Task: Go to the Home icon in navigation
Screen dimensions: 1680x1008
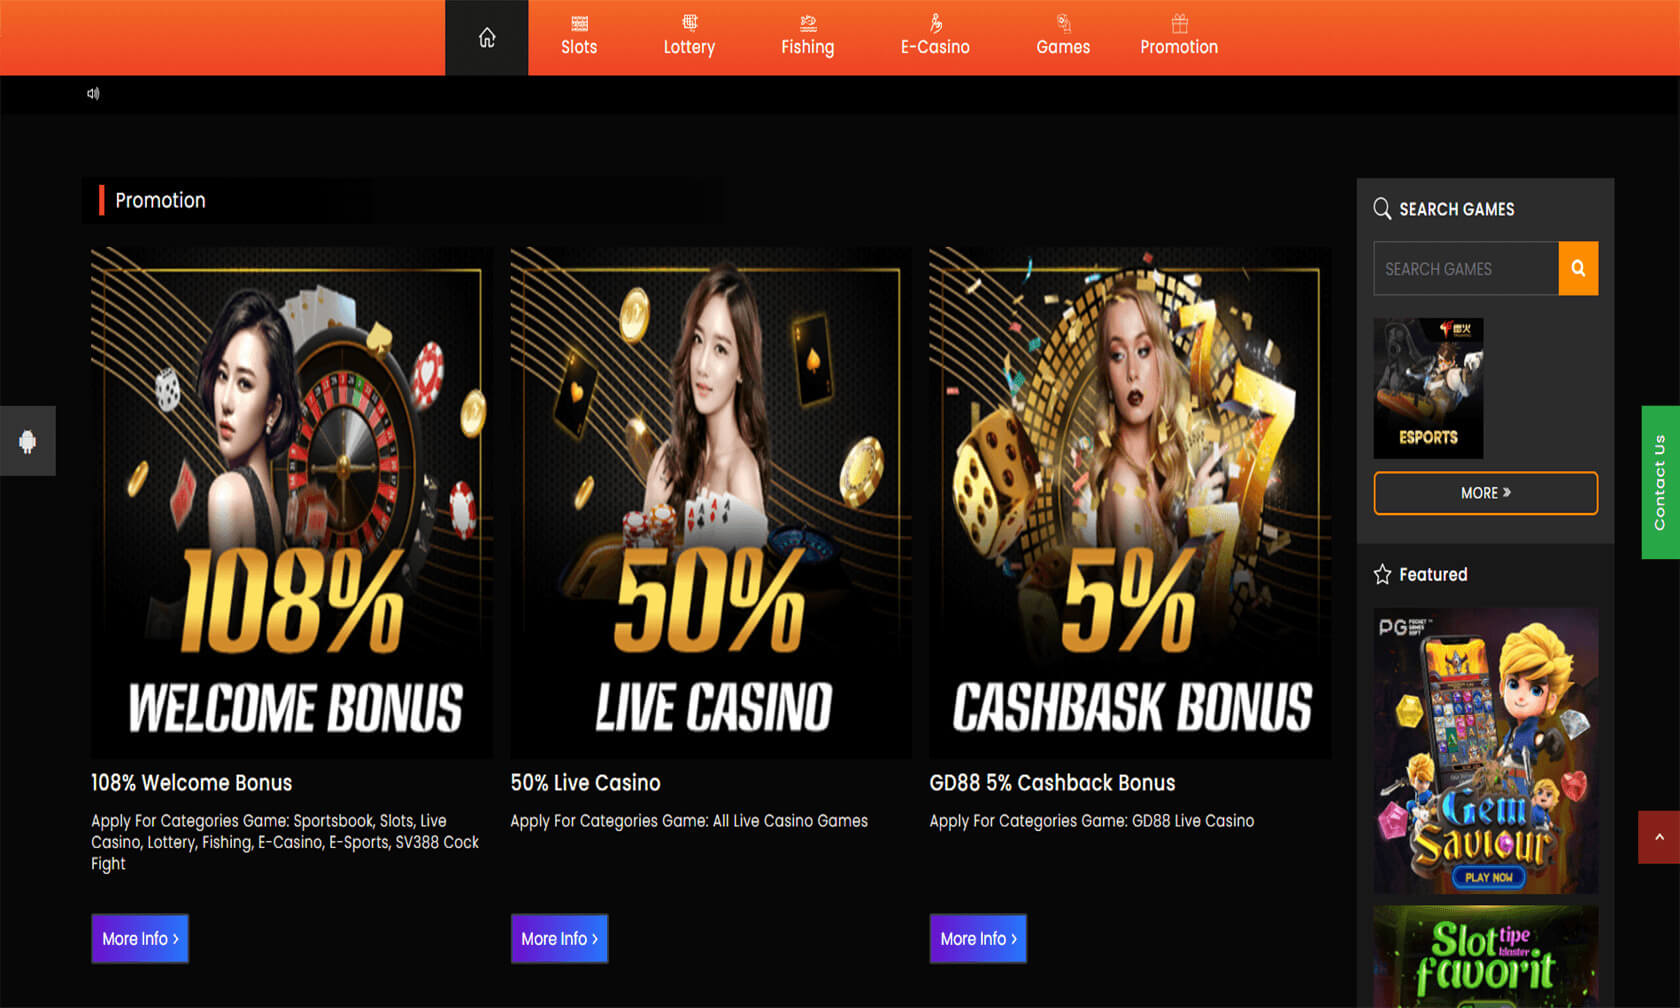Action: point(486,38)
